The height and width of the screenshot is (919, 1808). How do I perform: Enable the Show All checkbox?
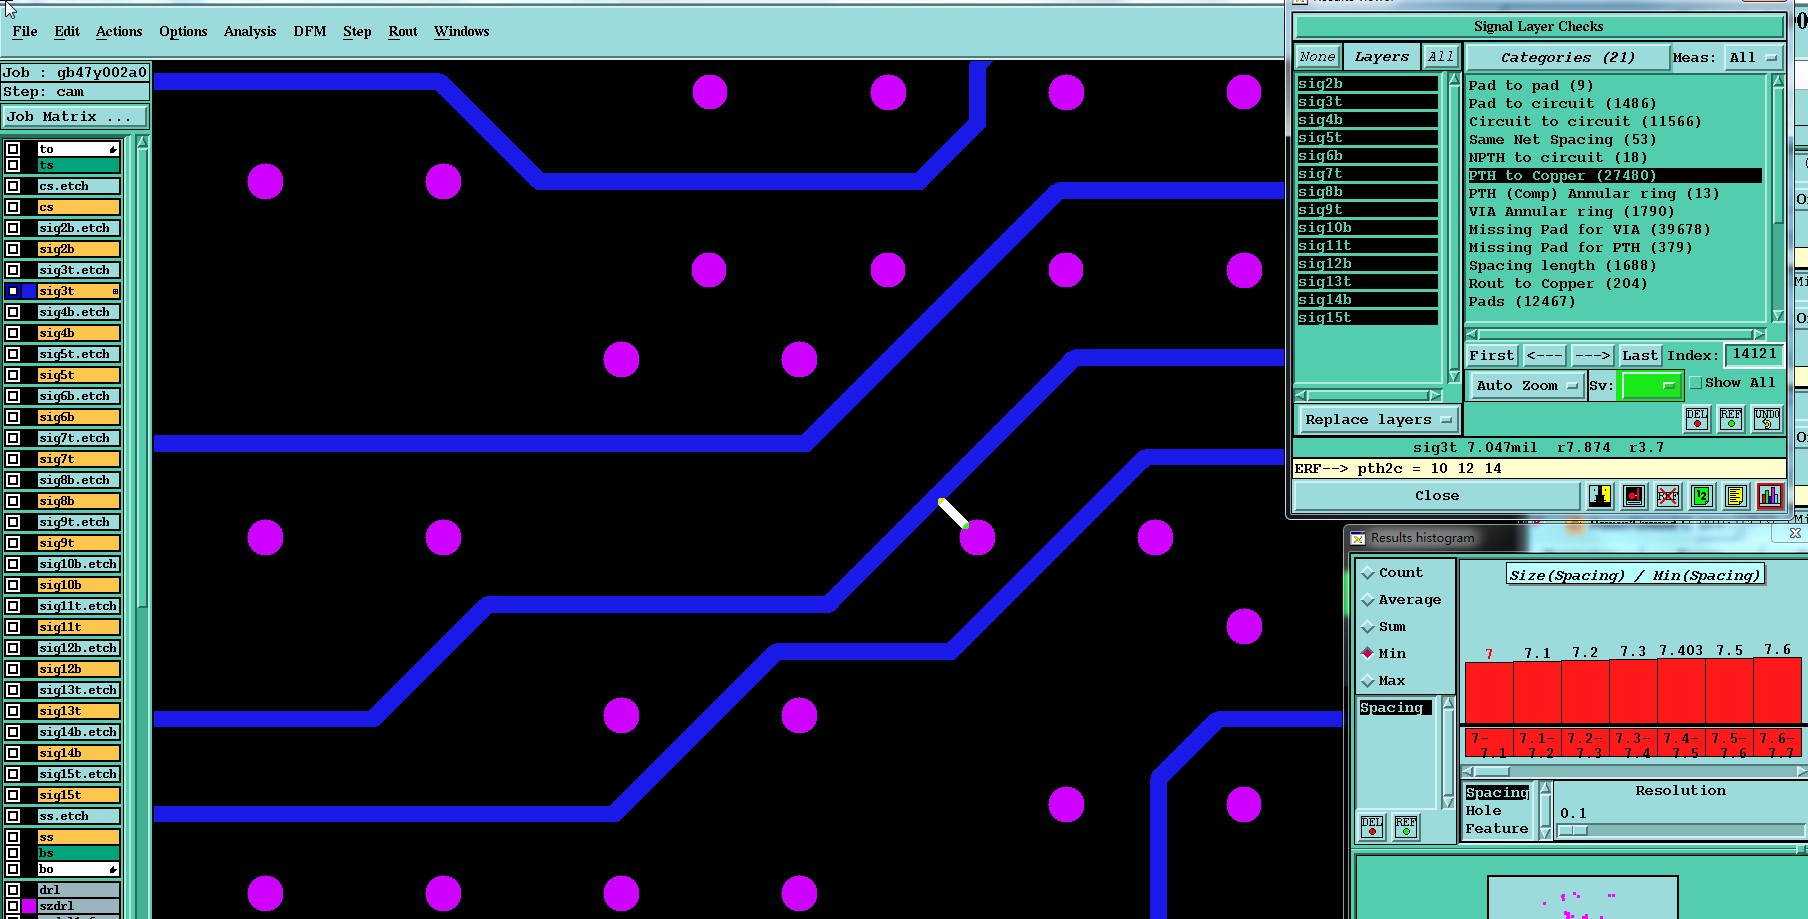[x=1695, y=383]
